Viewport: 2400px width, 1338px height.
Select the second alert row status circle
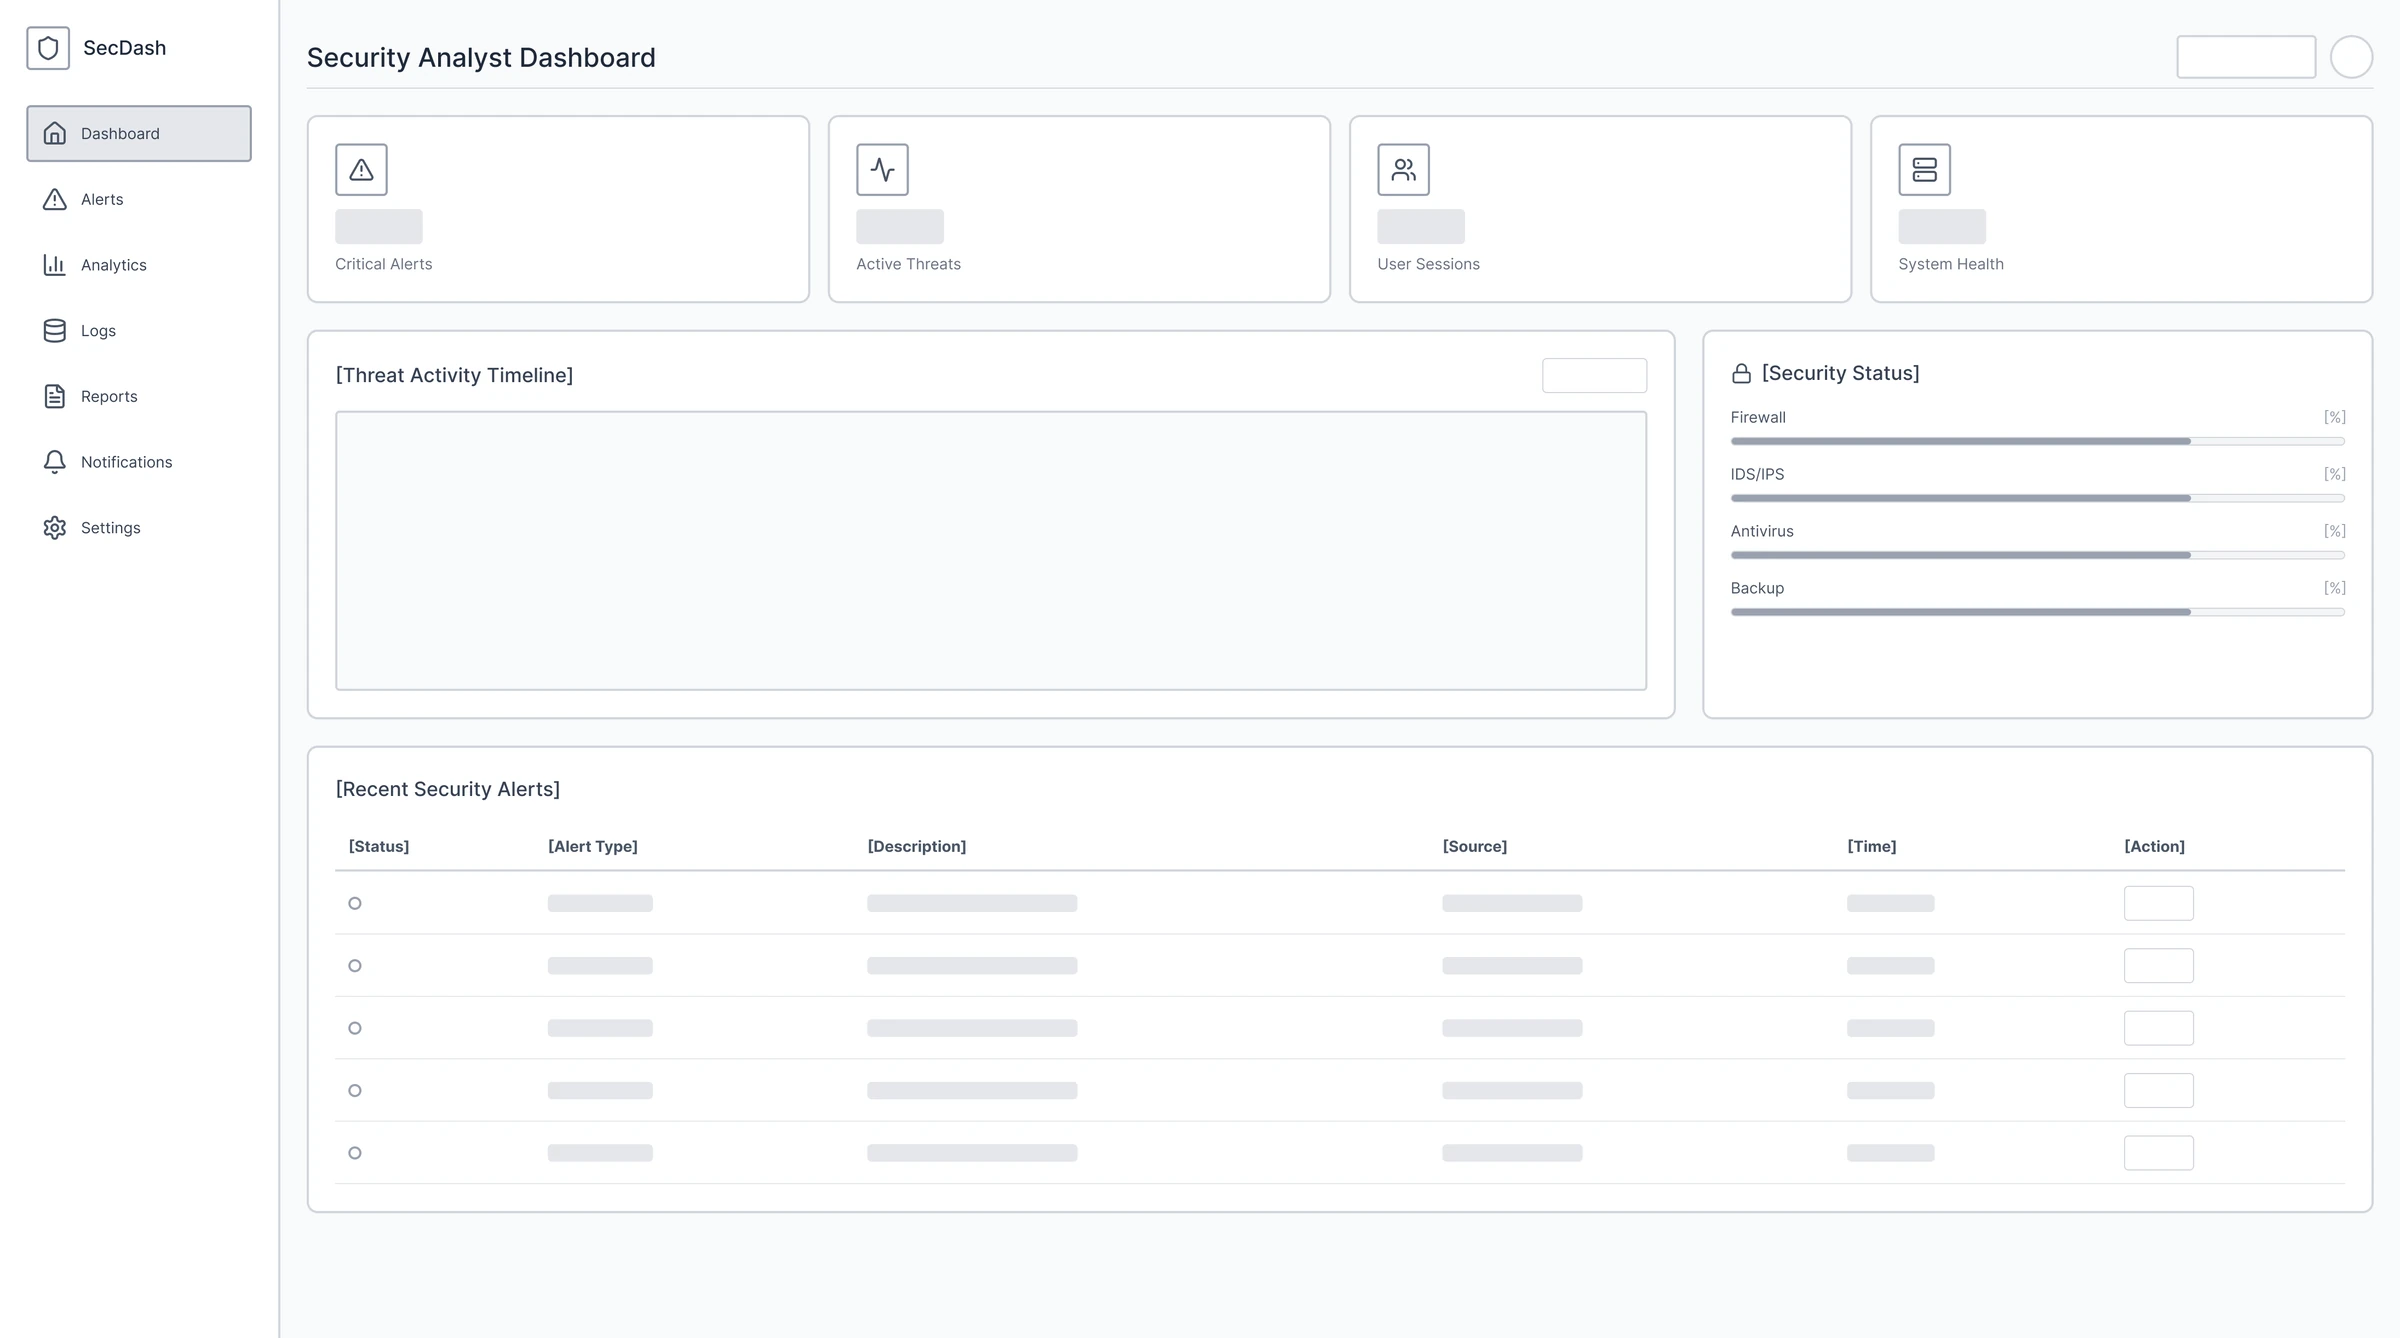coord(355,966)
